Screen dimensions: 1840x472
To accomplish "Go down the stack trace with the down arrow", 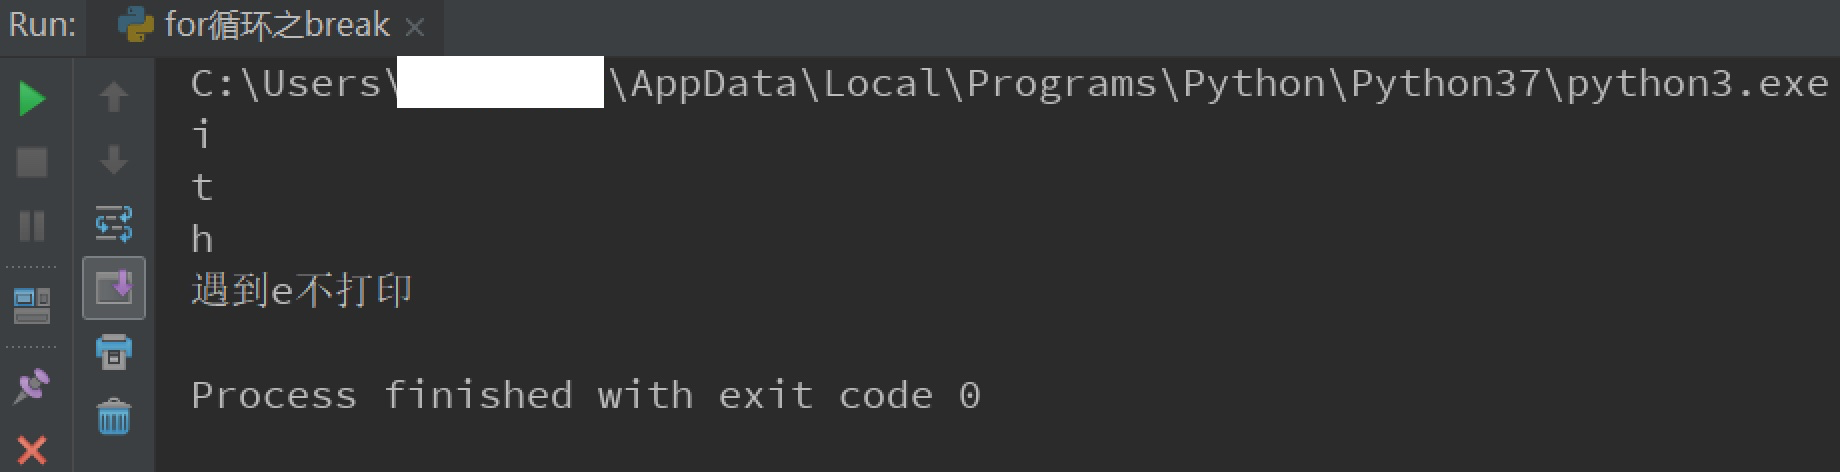I will tap(114, 160).
